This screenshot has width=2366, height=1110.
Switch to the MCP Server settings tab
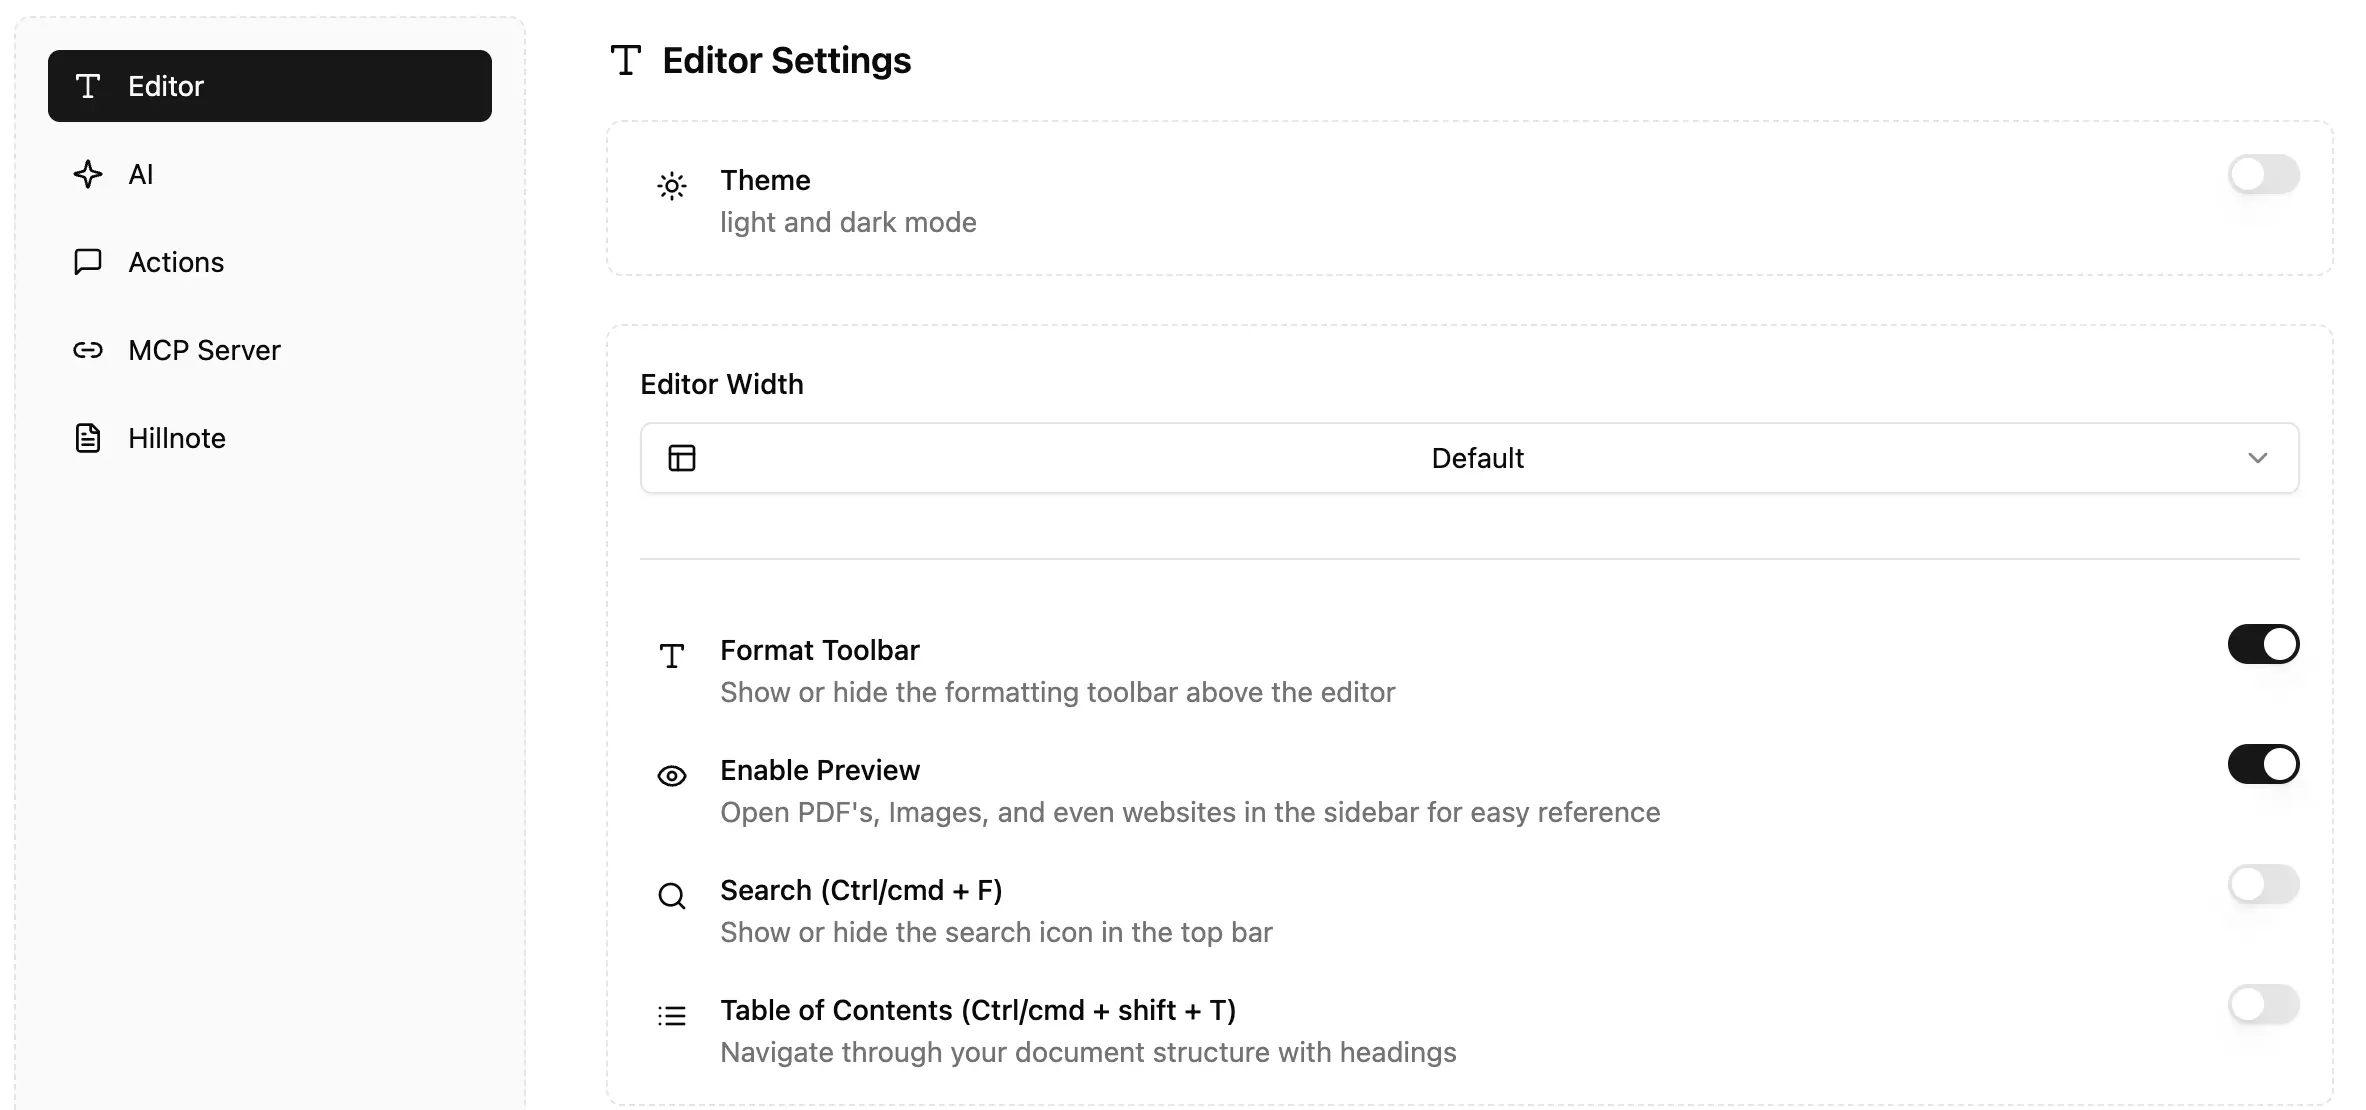pos(204,350)
